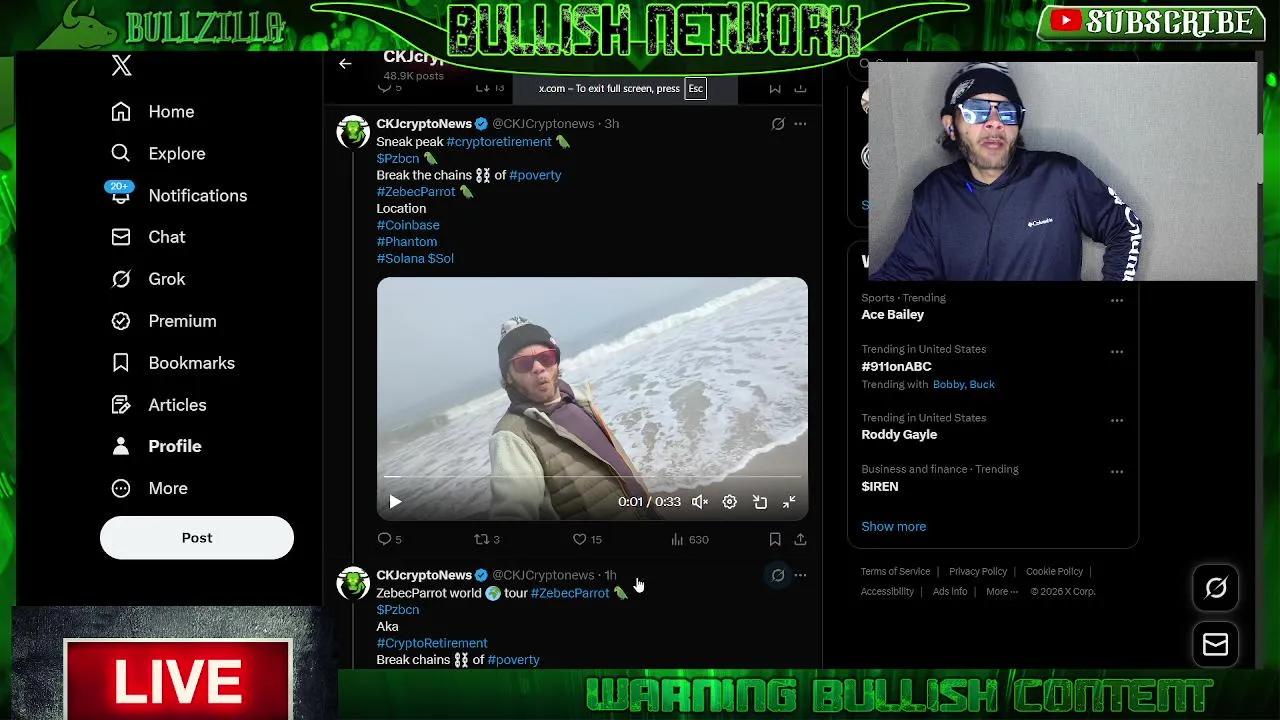Go back with the left arrow
The width and height of the screenshot is (1280, 720).
point(345,64)
